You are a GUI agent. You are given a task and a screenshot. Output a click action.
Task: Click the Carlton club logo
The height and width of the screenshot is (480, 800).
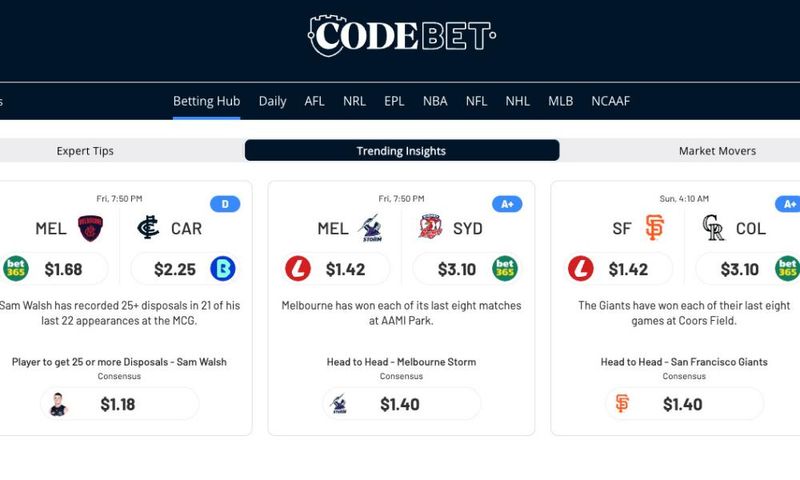pyautogui.click(x=148, y=228)
